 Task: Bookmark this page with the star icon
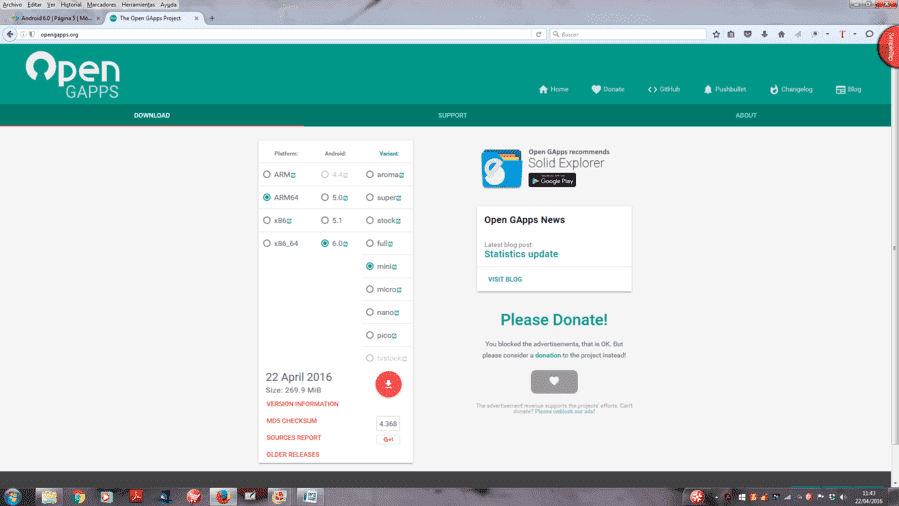coord(716,34)
